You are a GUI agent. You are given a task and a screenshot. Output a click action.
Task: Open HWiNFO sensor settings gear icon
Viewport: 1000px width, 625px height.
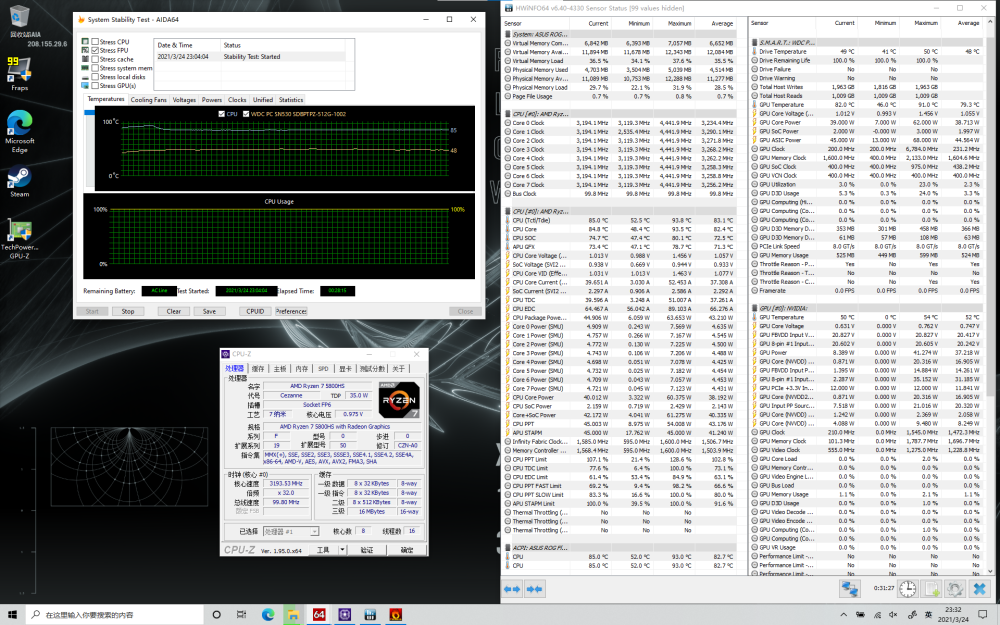tap(956, 590)
